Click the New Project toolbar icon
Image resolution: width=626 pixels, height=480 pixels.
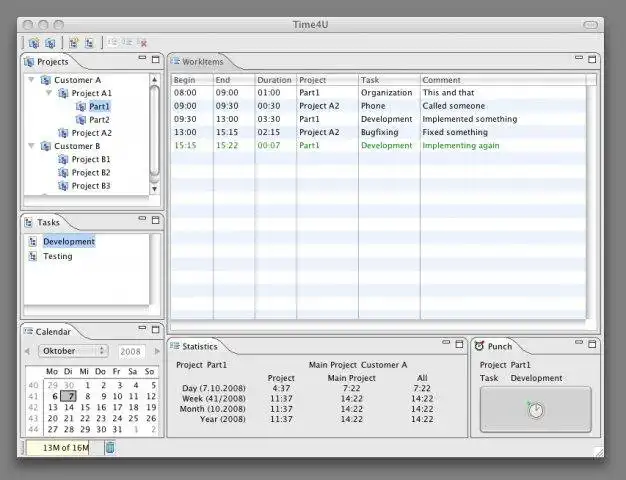click(x=34, y=43)
